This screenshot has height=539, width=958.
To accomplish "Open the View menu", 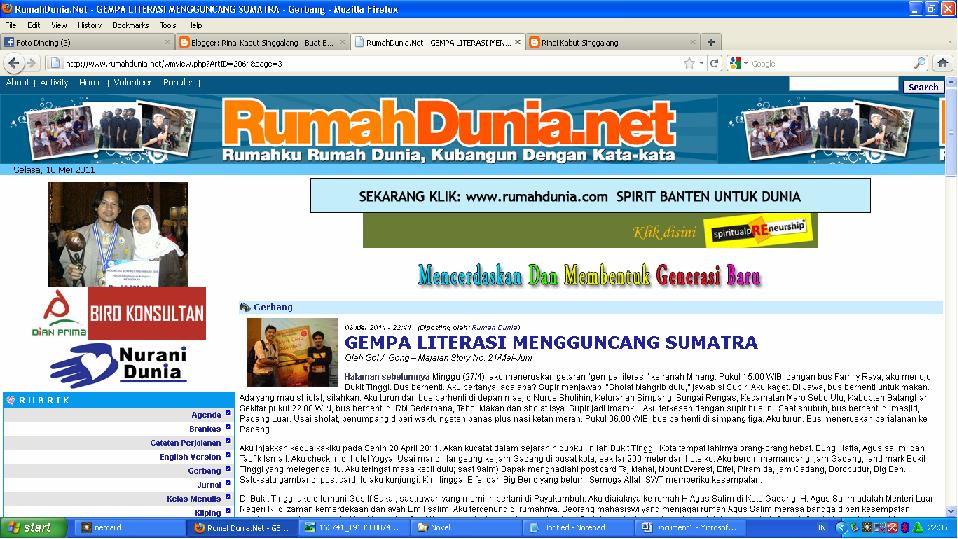I will [59, 25].
